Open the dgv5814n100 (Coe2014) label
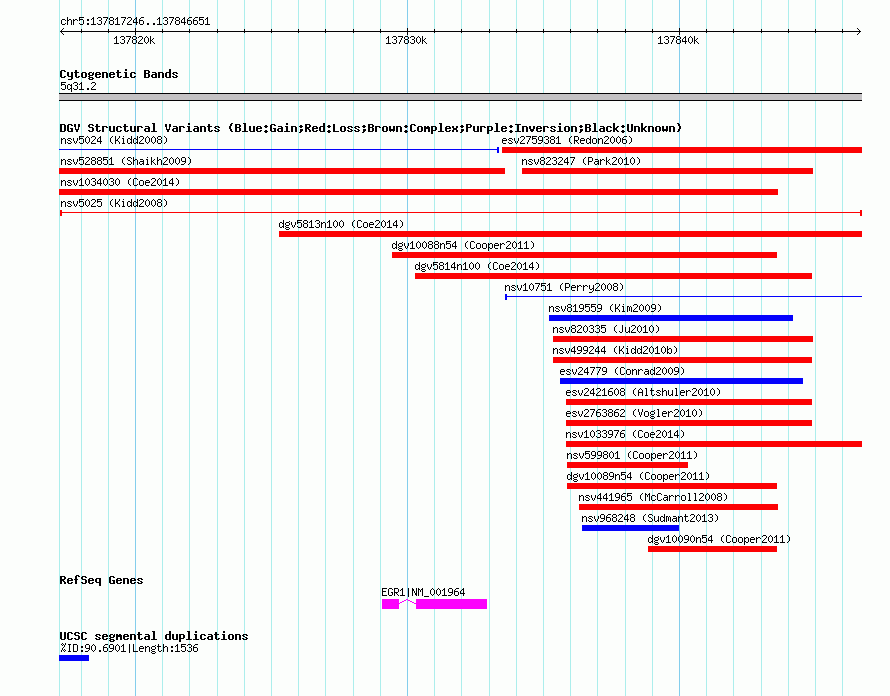This screenshot has width=890, height=696. (477, 266)
